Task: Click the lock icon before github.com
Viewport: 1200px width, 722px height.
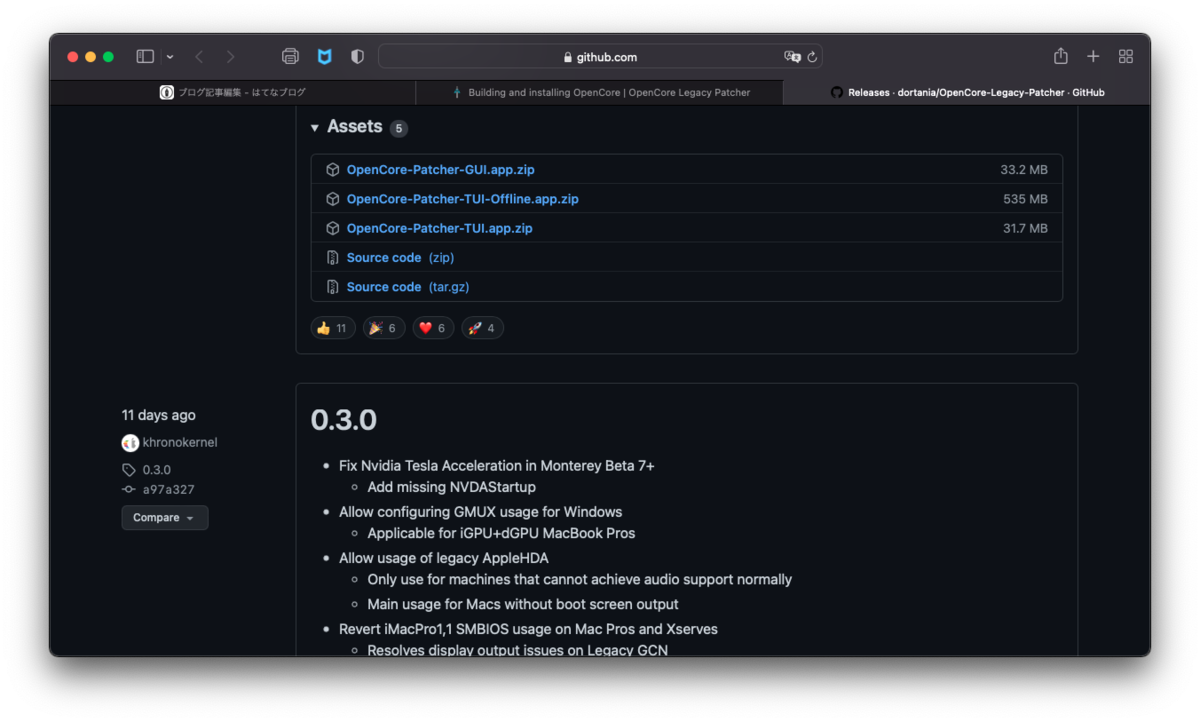Action: tap(568, 57)
